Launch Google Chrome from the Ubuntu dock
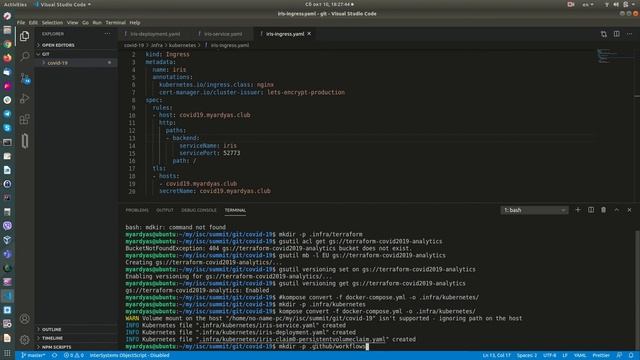The image size is (640, 360). pyautogui.click(x=7, y=44)
